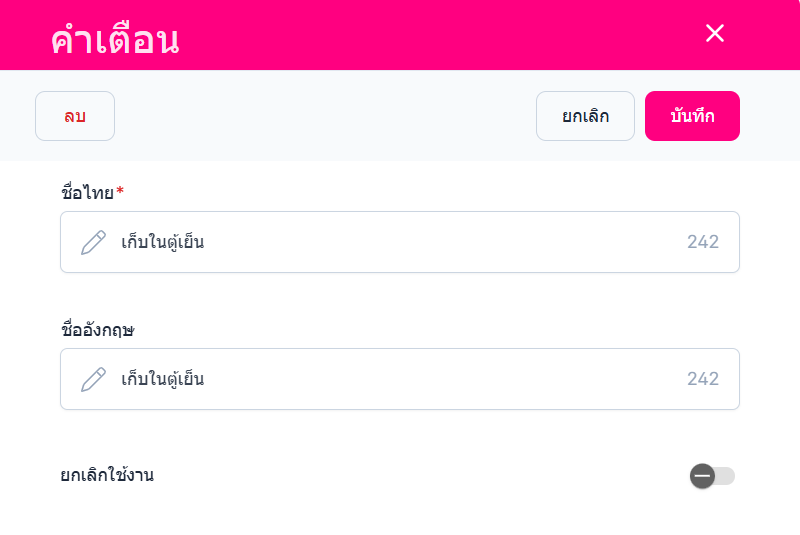Focus the ชื่ออังกฤษ text input
The image size is (800, 535).
point(400,379)
